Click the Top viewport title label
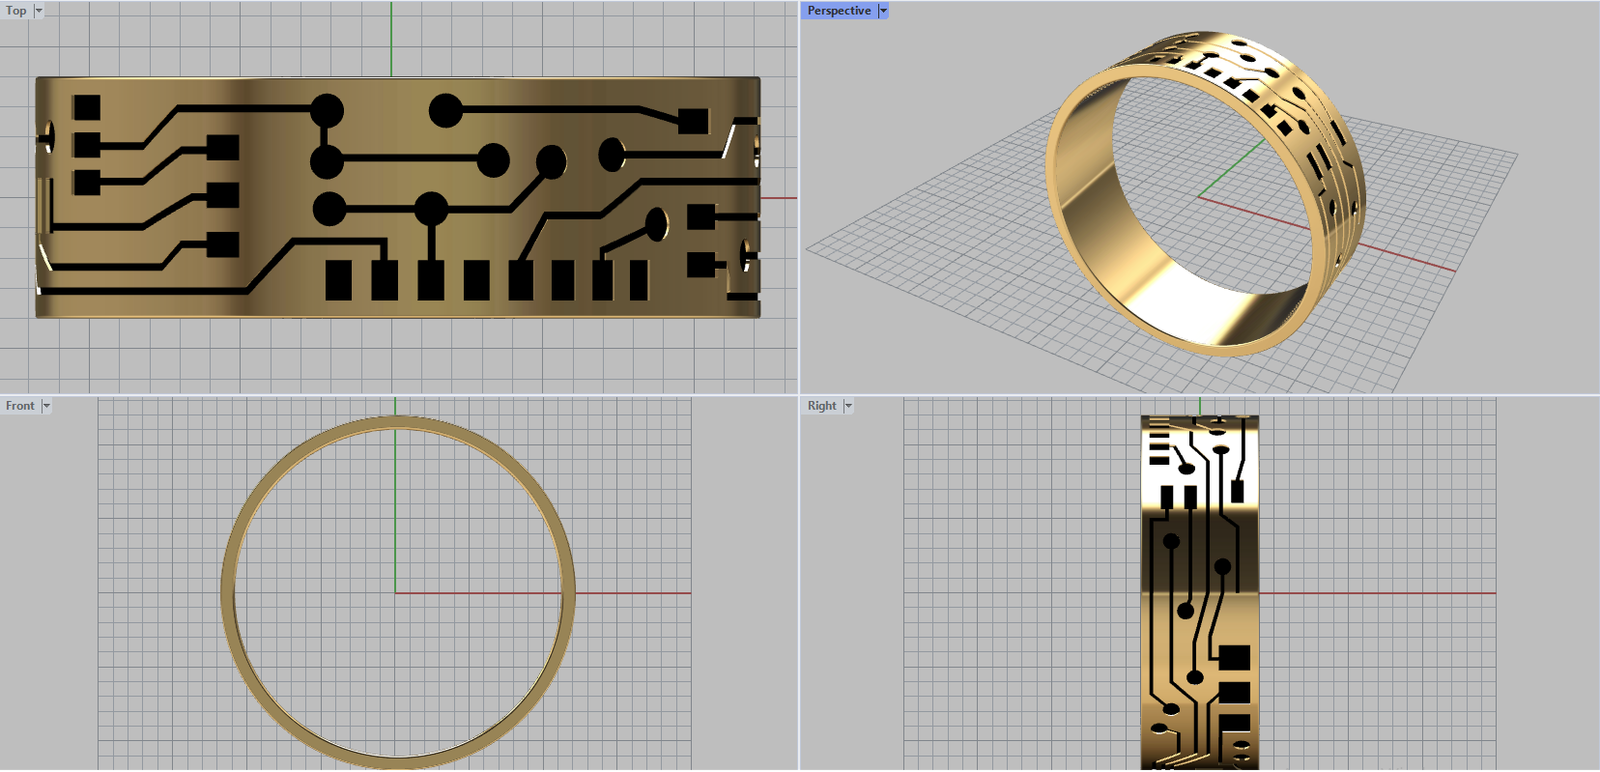The width and height of the screenshot is (1600, 772). click(16, 11)
